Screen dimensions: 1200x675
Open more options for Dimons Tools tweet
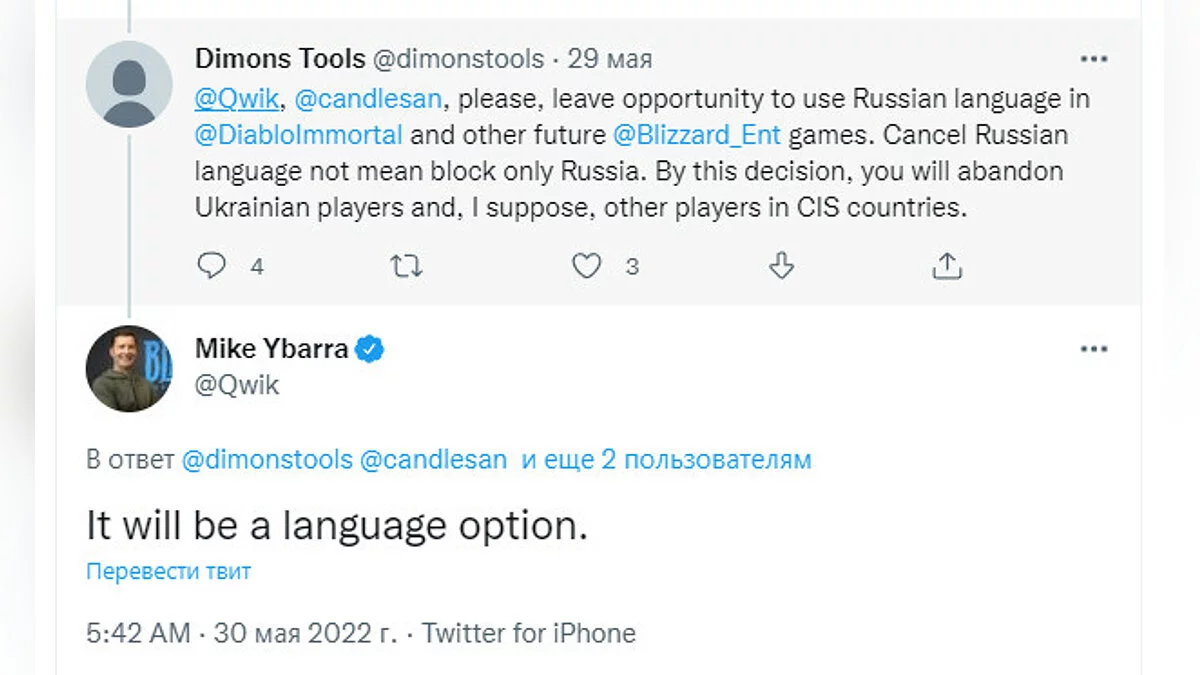[1094, 60]
